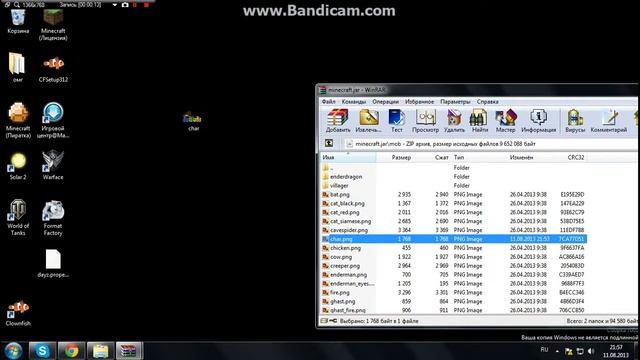Viewport: 640px width, 360px height.
Task: Select the bat.png file
Action: point(454,195)
